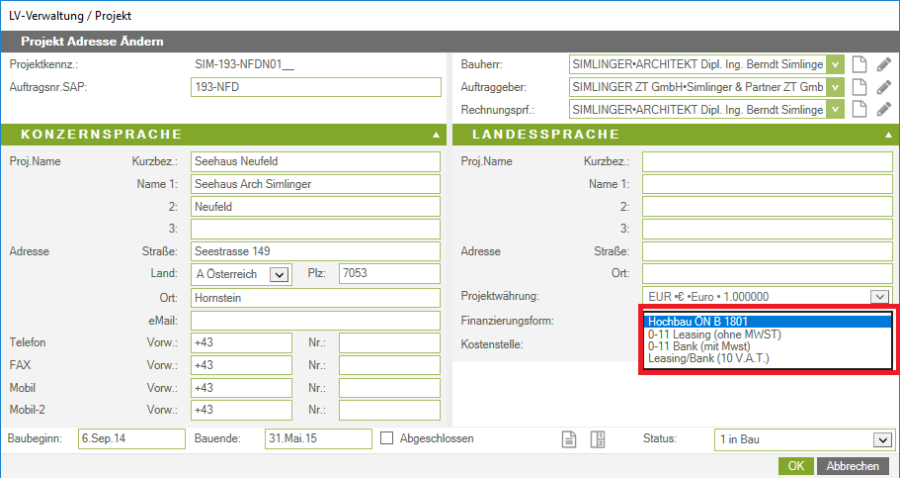Choose 0-11 Leasing (ohne MWST) option
Viewport: 900px width, 478px height.
tap(765, 333)
